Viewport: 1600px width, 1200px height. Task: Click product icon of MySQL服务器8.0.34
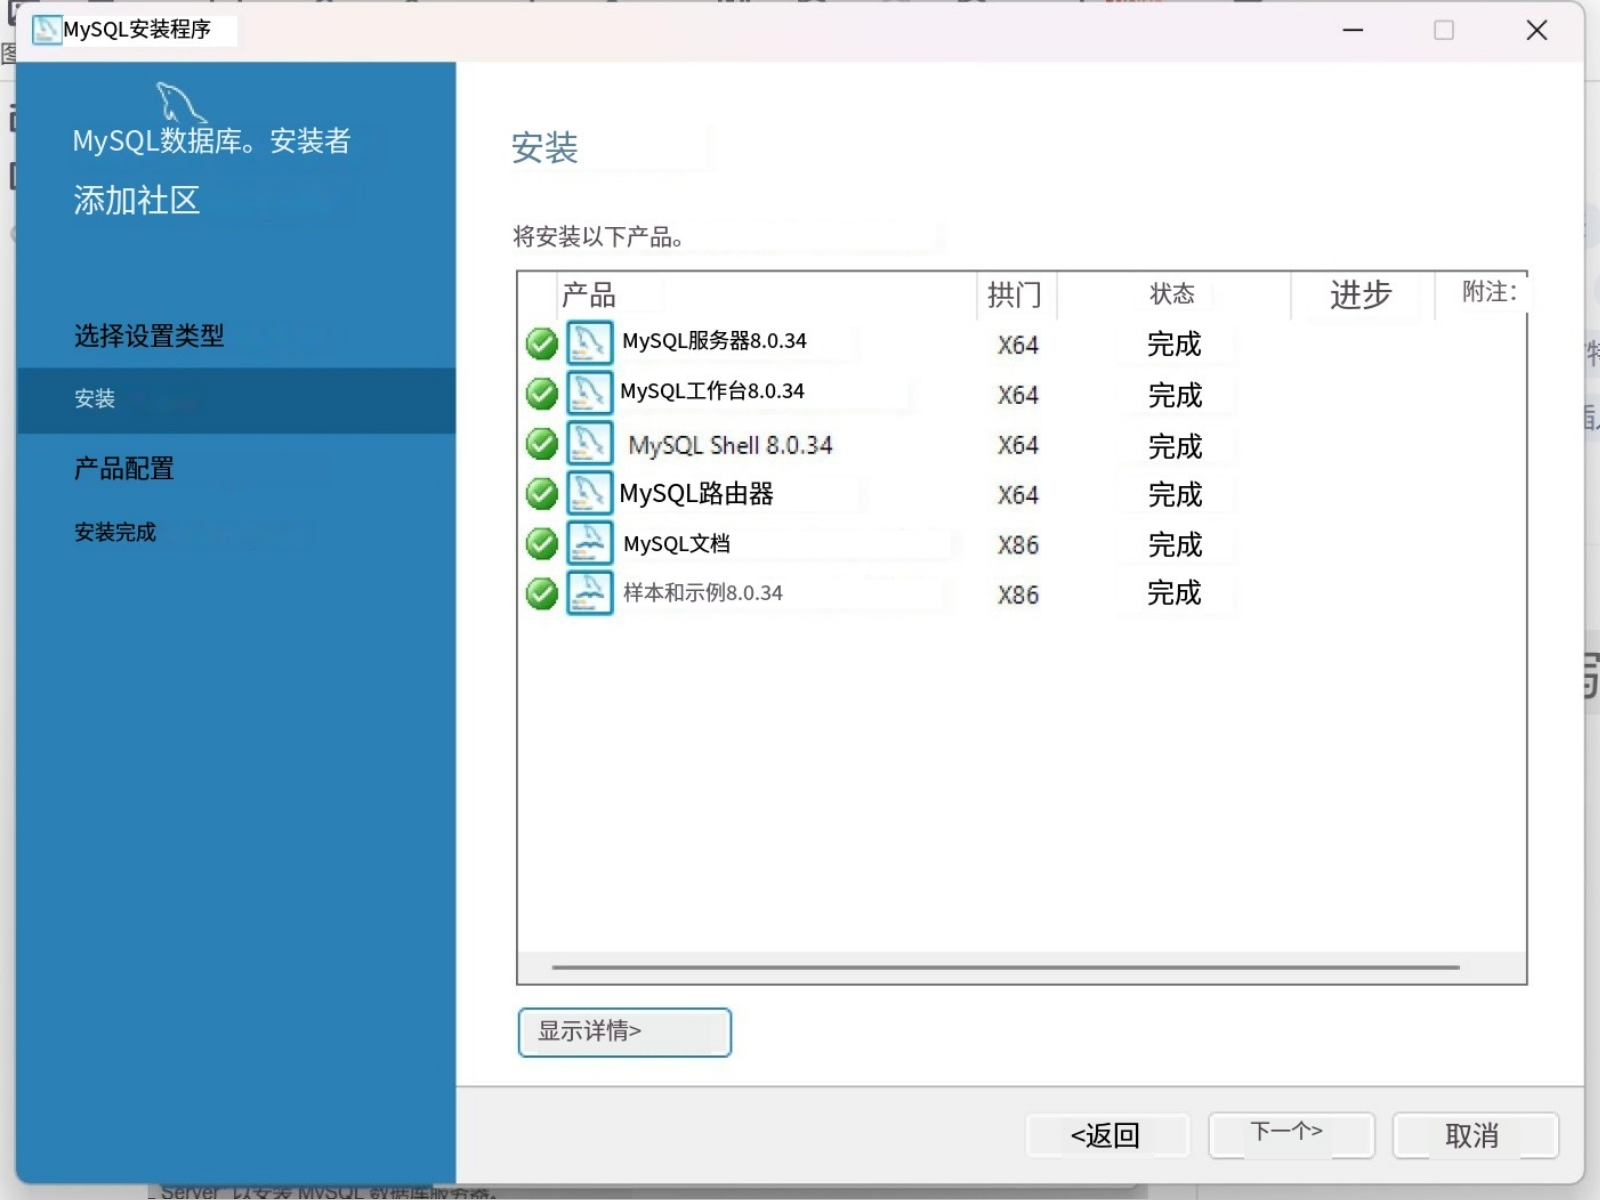click(x=589, y=343)
